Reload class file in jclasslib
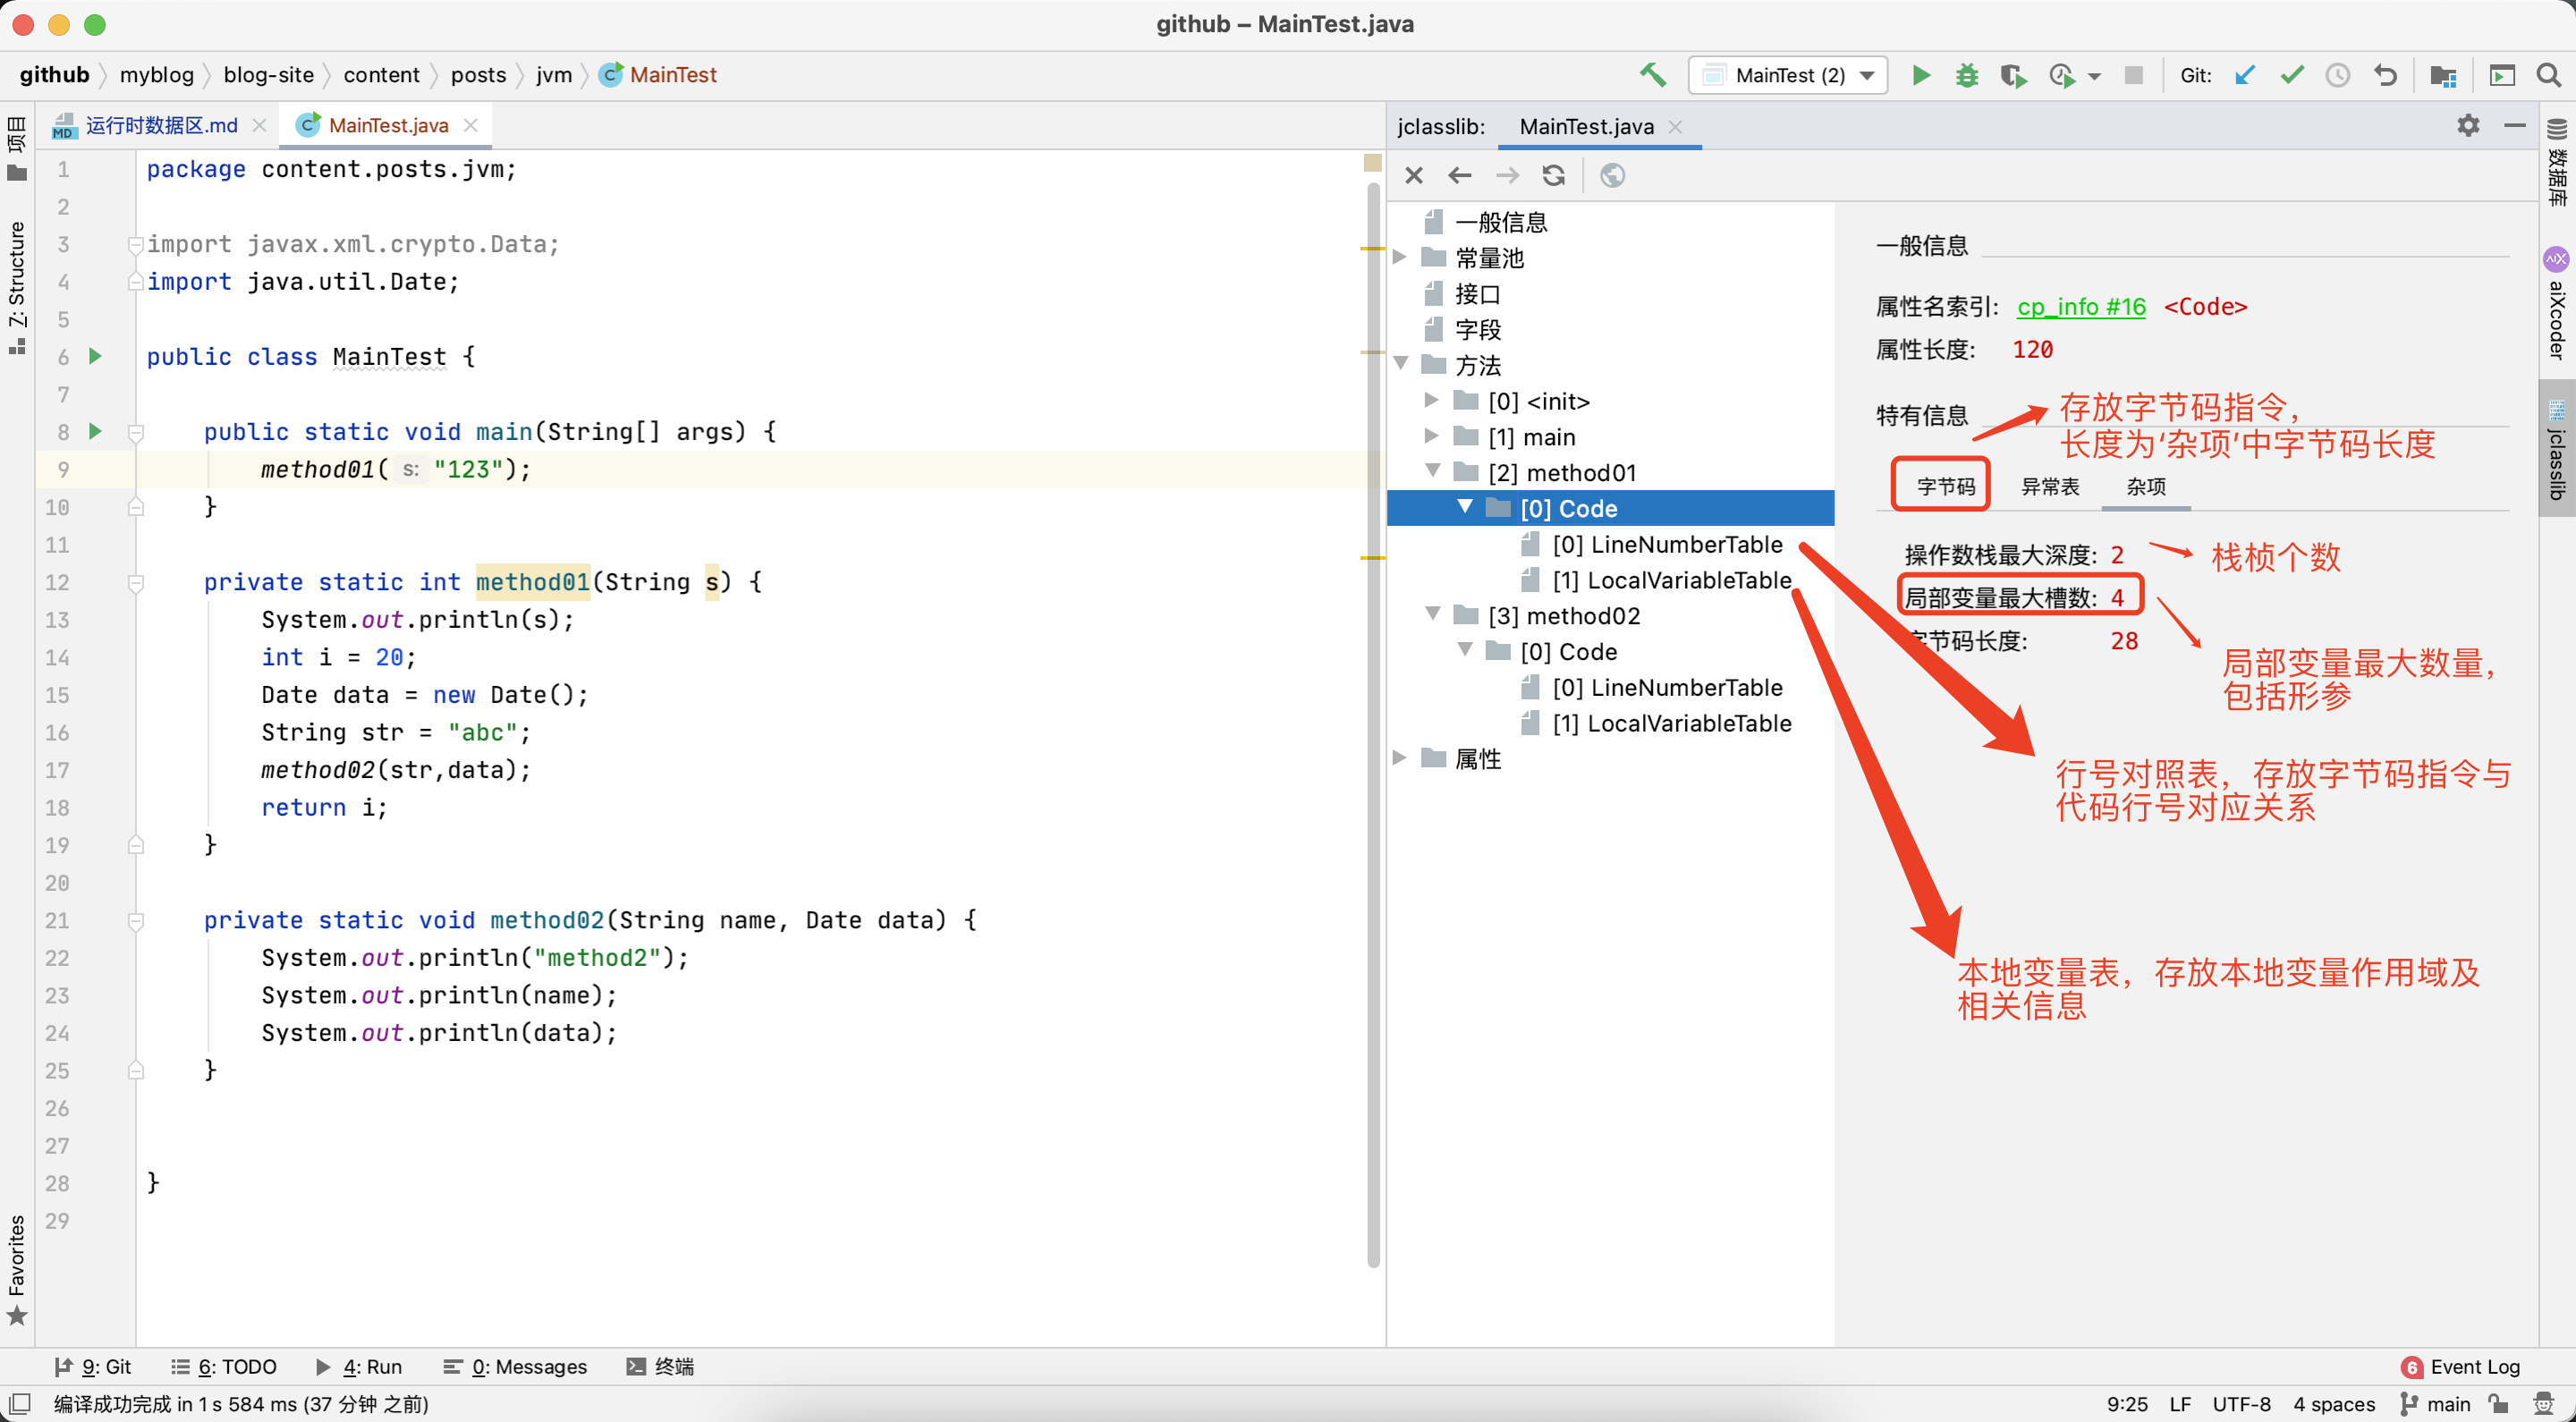 point(1553,175)
